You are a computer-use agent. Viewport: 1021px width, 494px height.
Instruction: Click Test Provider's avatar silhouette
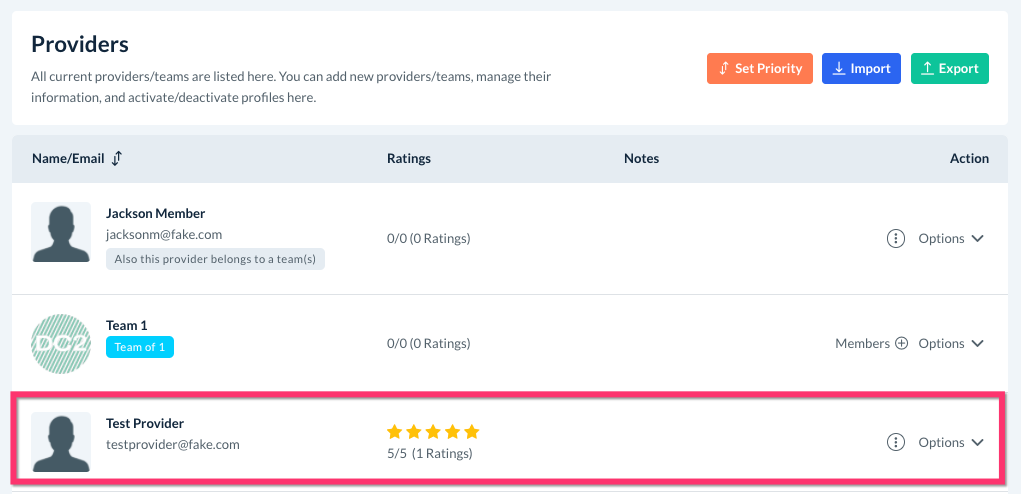[61, 441]
